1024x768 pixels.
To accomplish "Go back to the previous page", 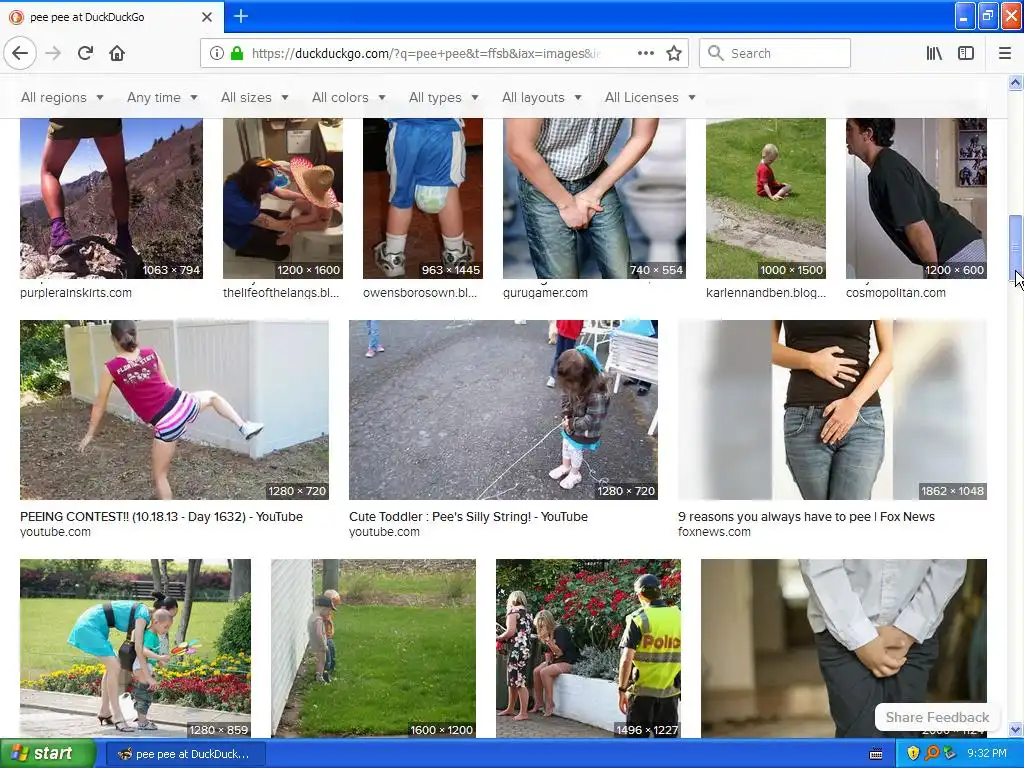I will (x=20, y=53).
